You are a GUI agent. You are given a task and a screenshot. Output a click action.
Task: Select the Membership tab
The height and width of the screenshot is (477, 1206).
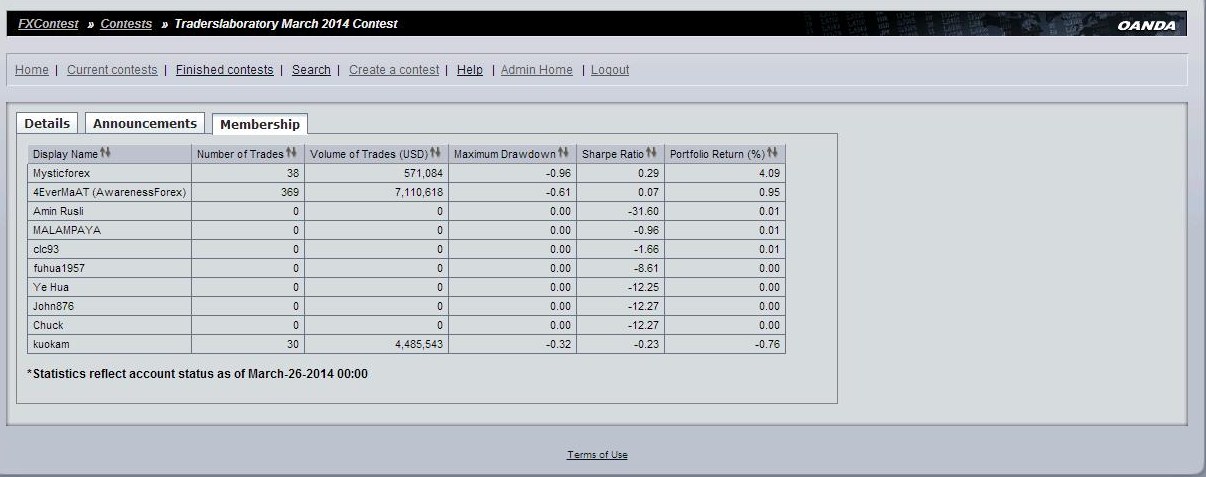[260, 124]
